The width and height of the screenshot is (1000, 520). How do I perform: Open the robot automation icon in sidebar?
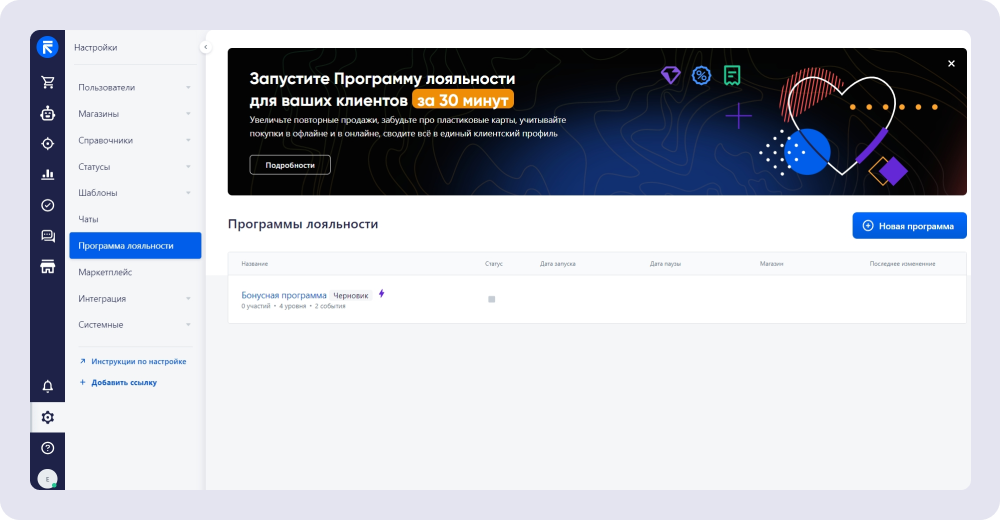pyautogui.click(x=48, y=114)
